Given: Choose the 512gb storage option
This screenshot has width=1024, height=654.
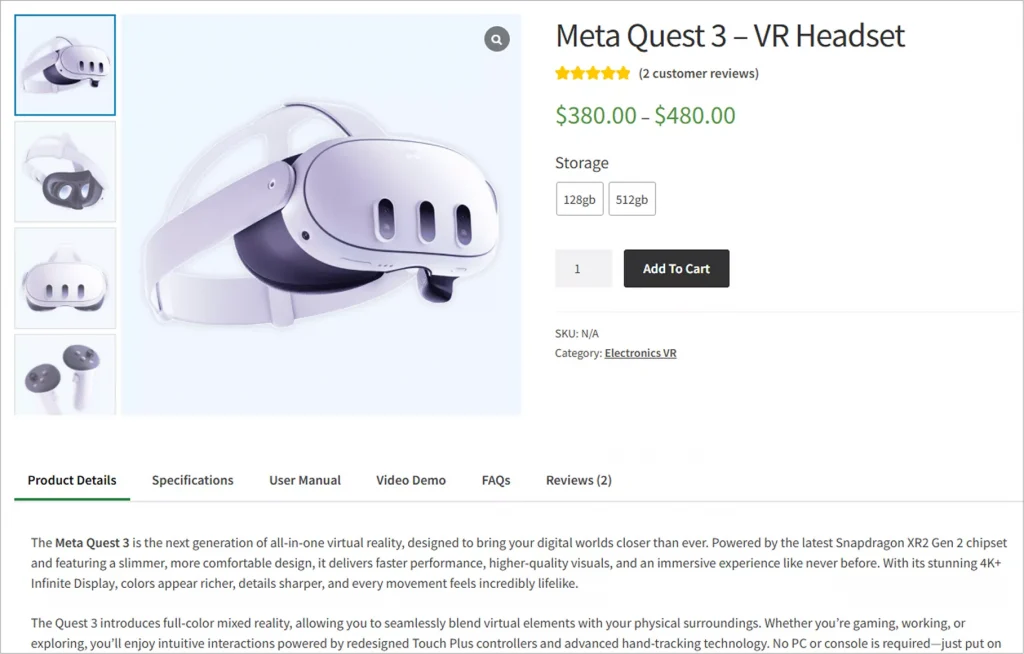Looking at the screenshot, I should (x=632, y=199).
